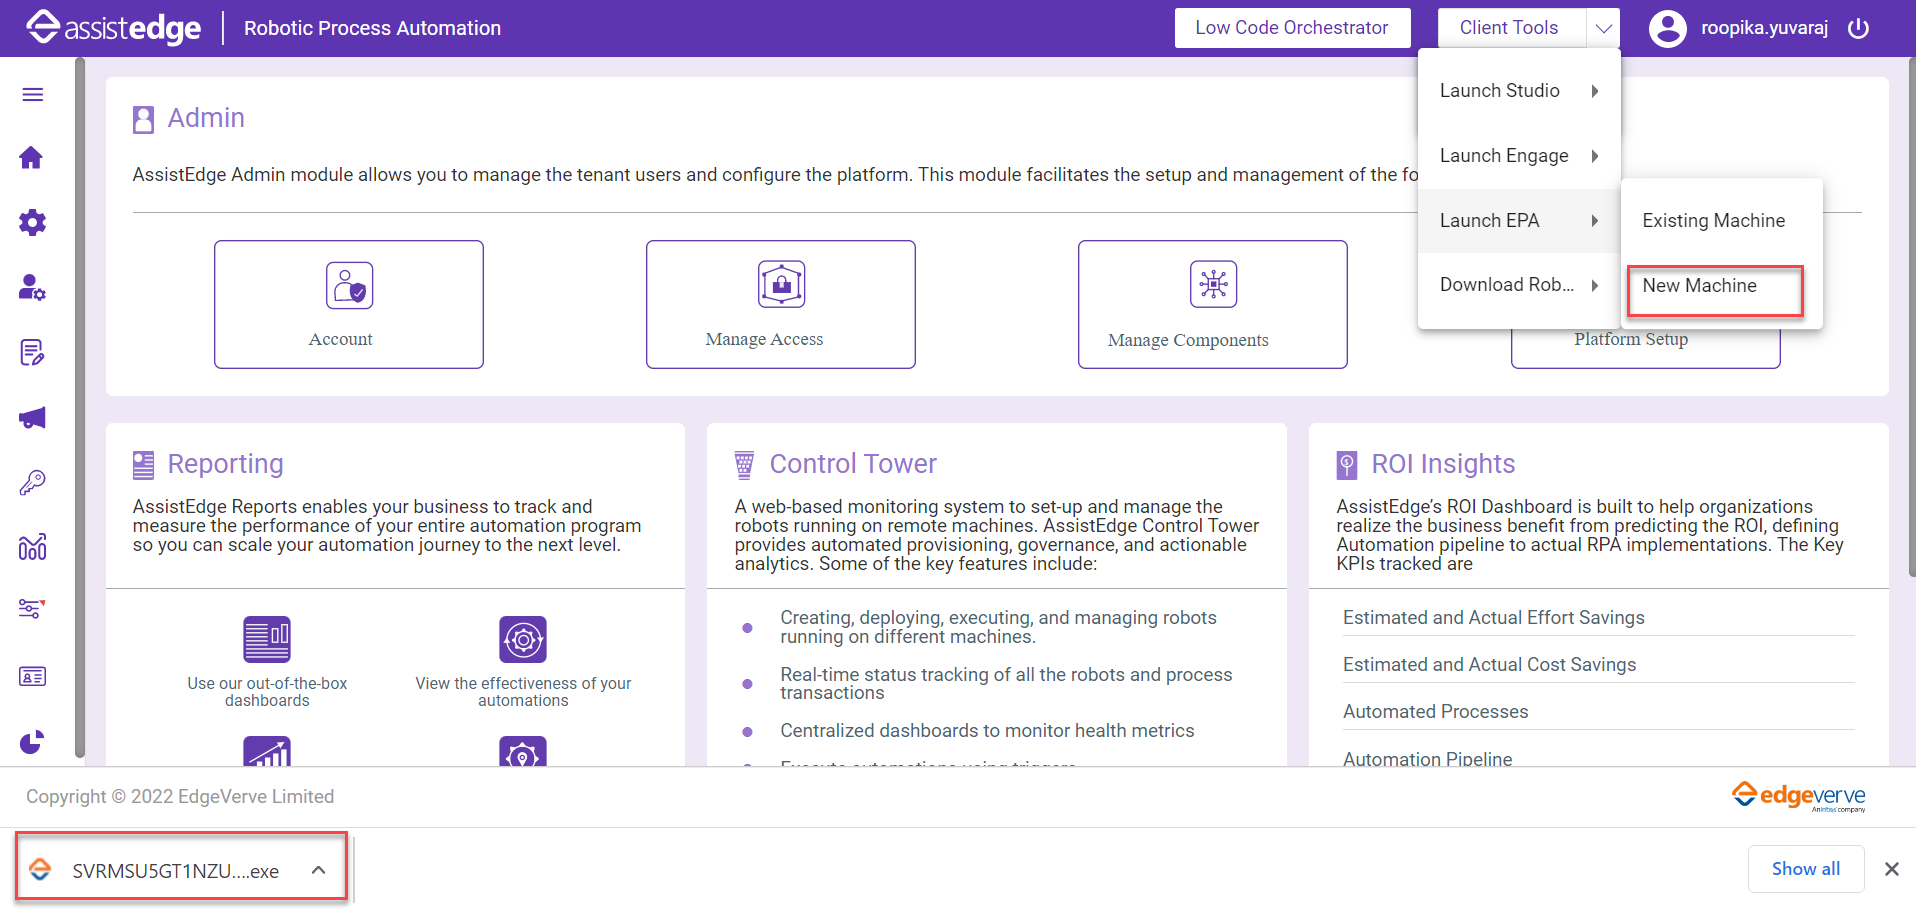Click the power logout icon

1858,28
